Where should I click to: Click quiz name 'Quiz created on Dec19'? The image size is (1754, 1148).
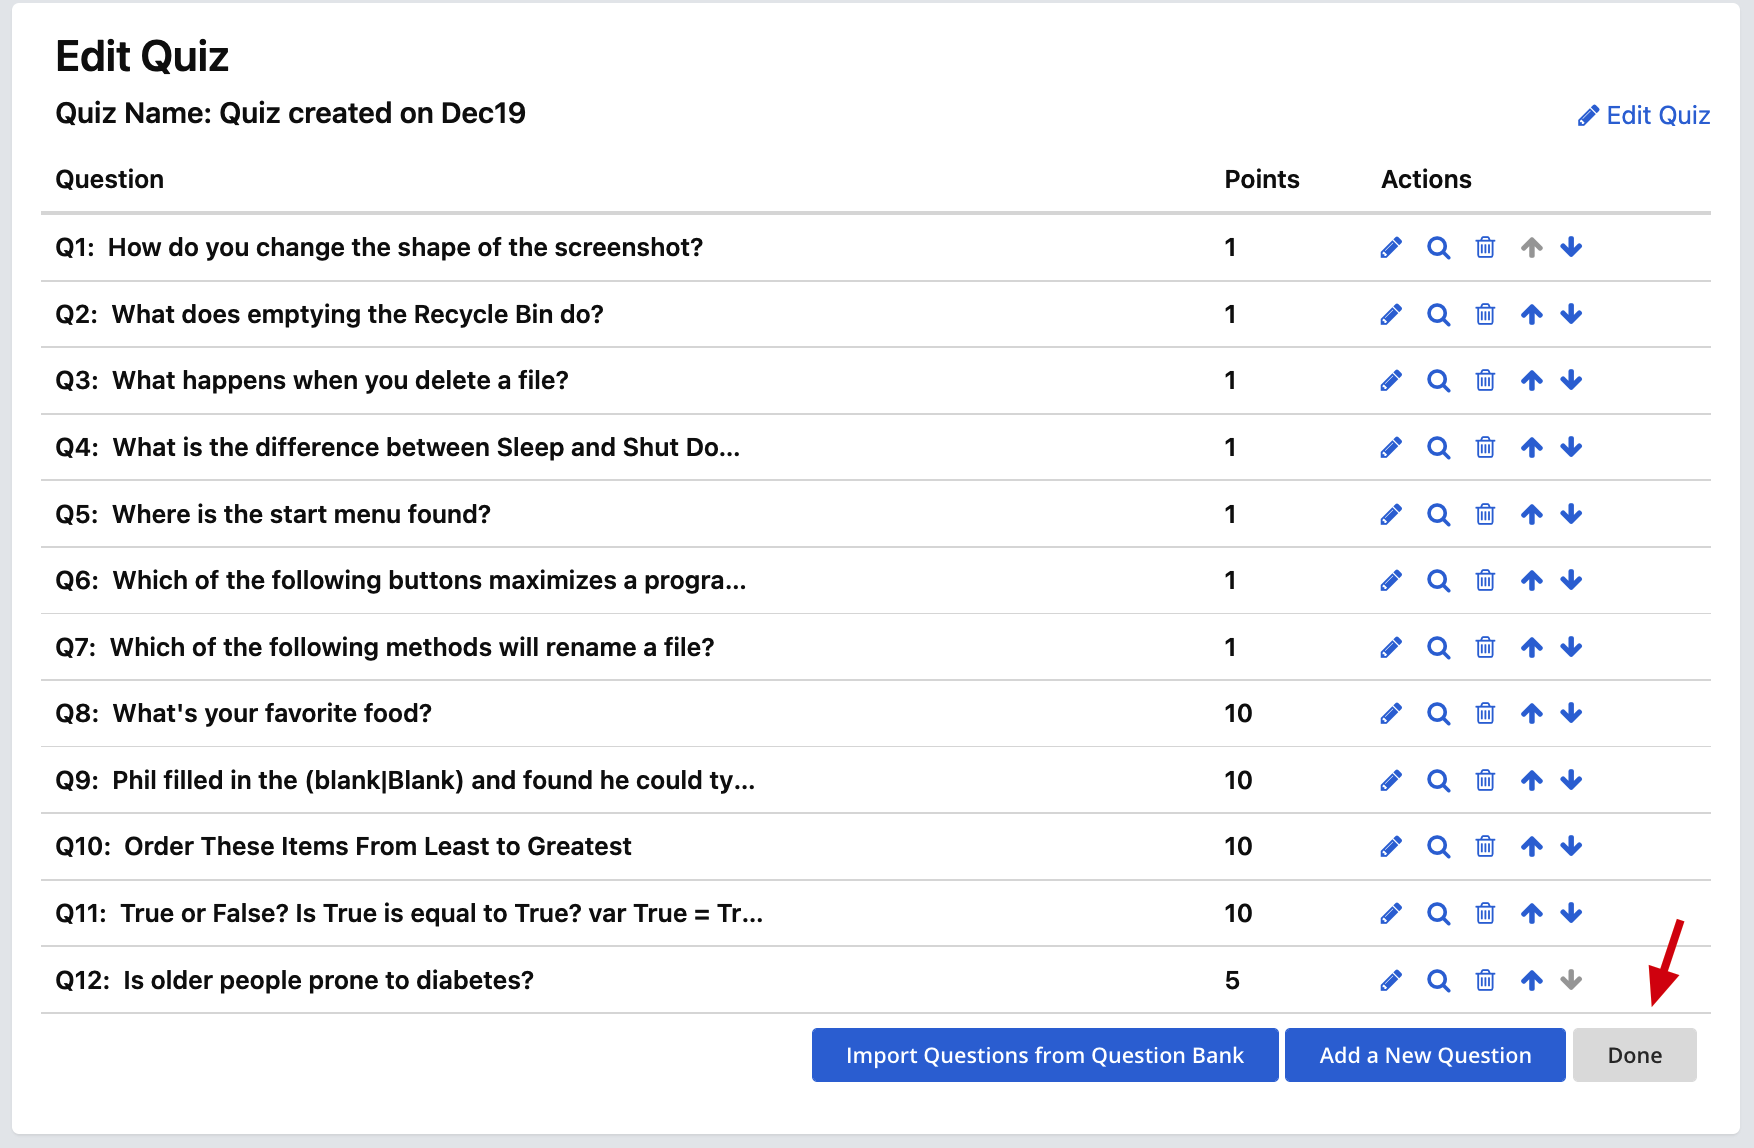372,113
